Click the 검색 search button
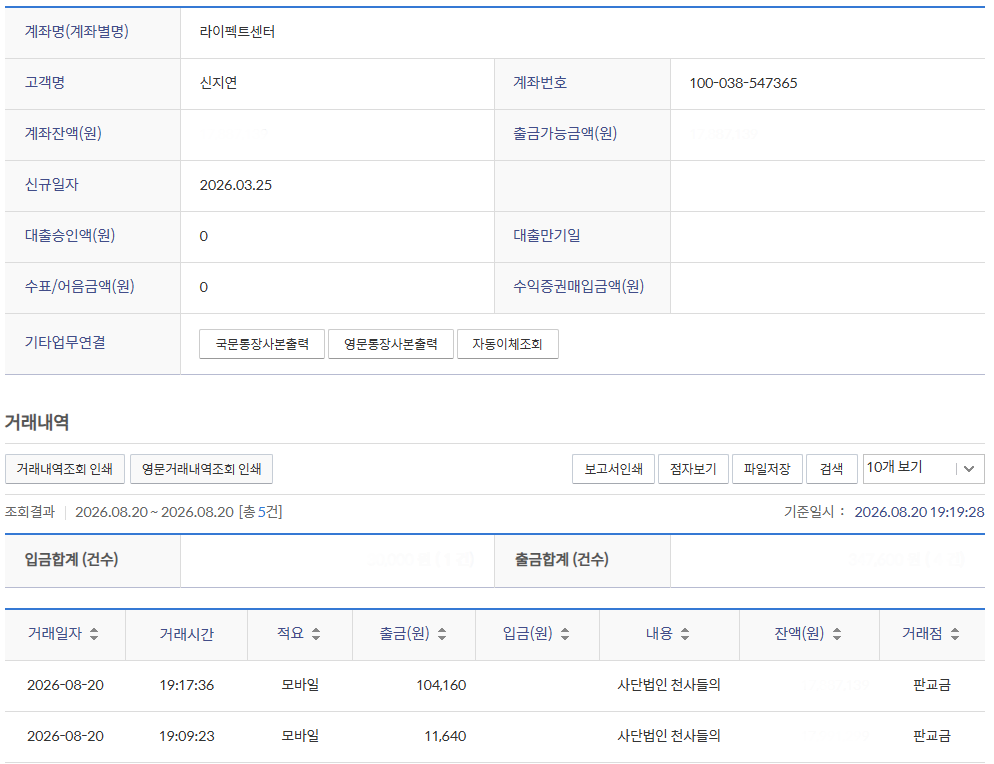 [x=832, y=469]
